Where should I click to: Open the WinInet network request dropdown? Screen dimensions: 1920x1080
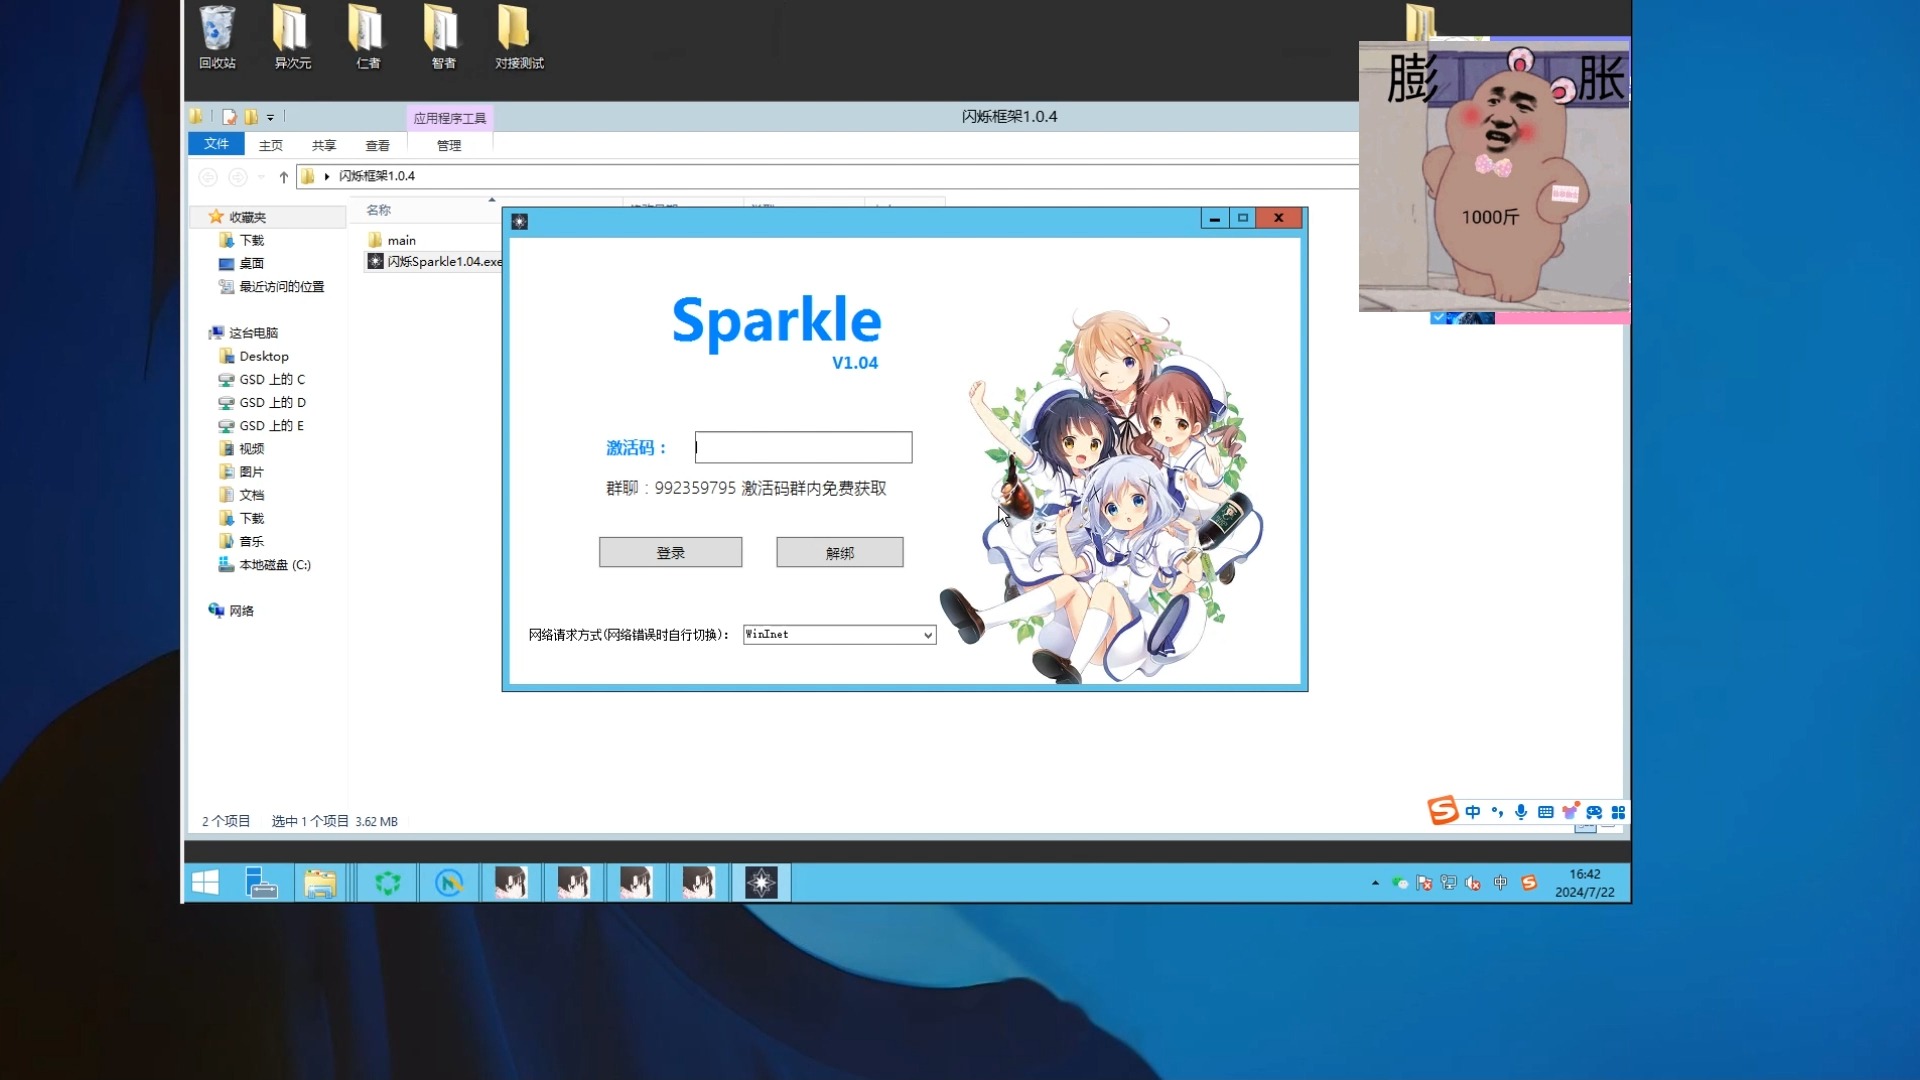pyautogui.click(x=839, y=634)
